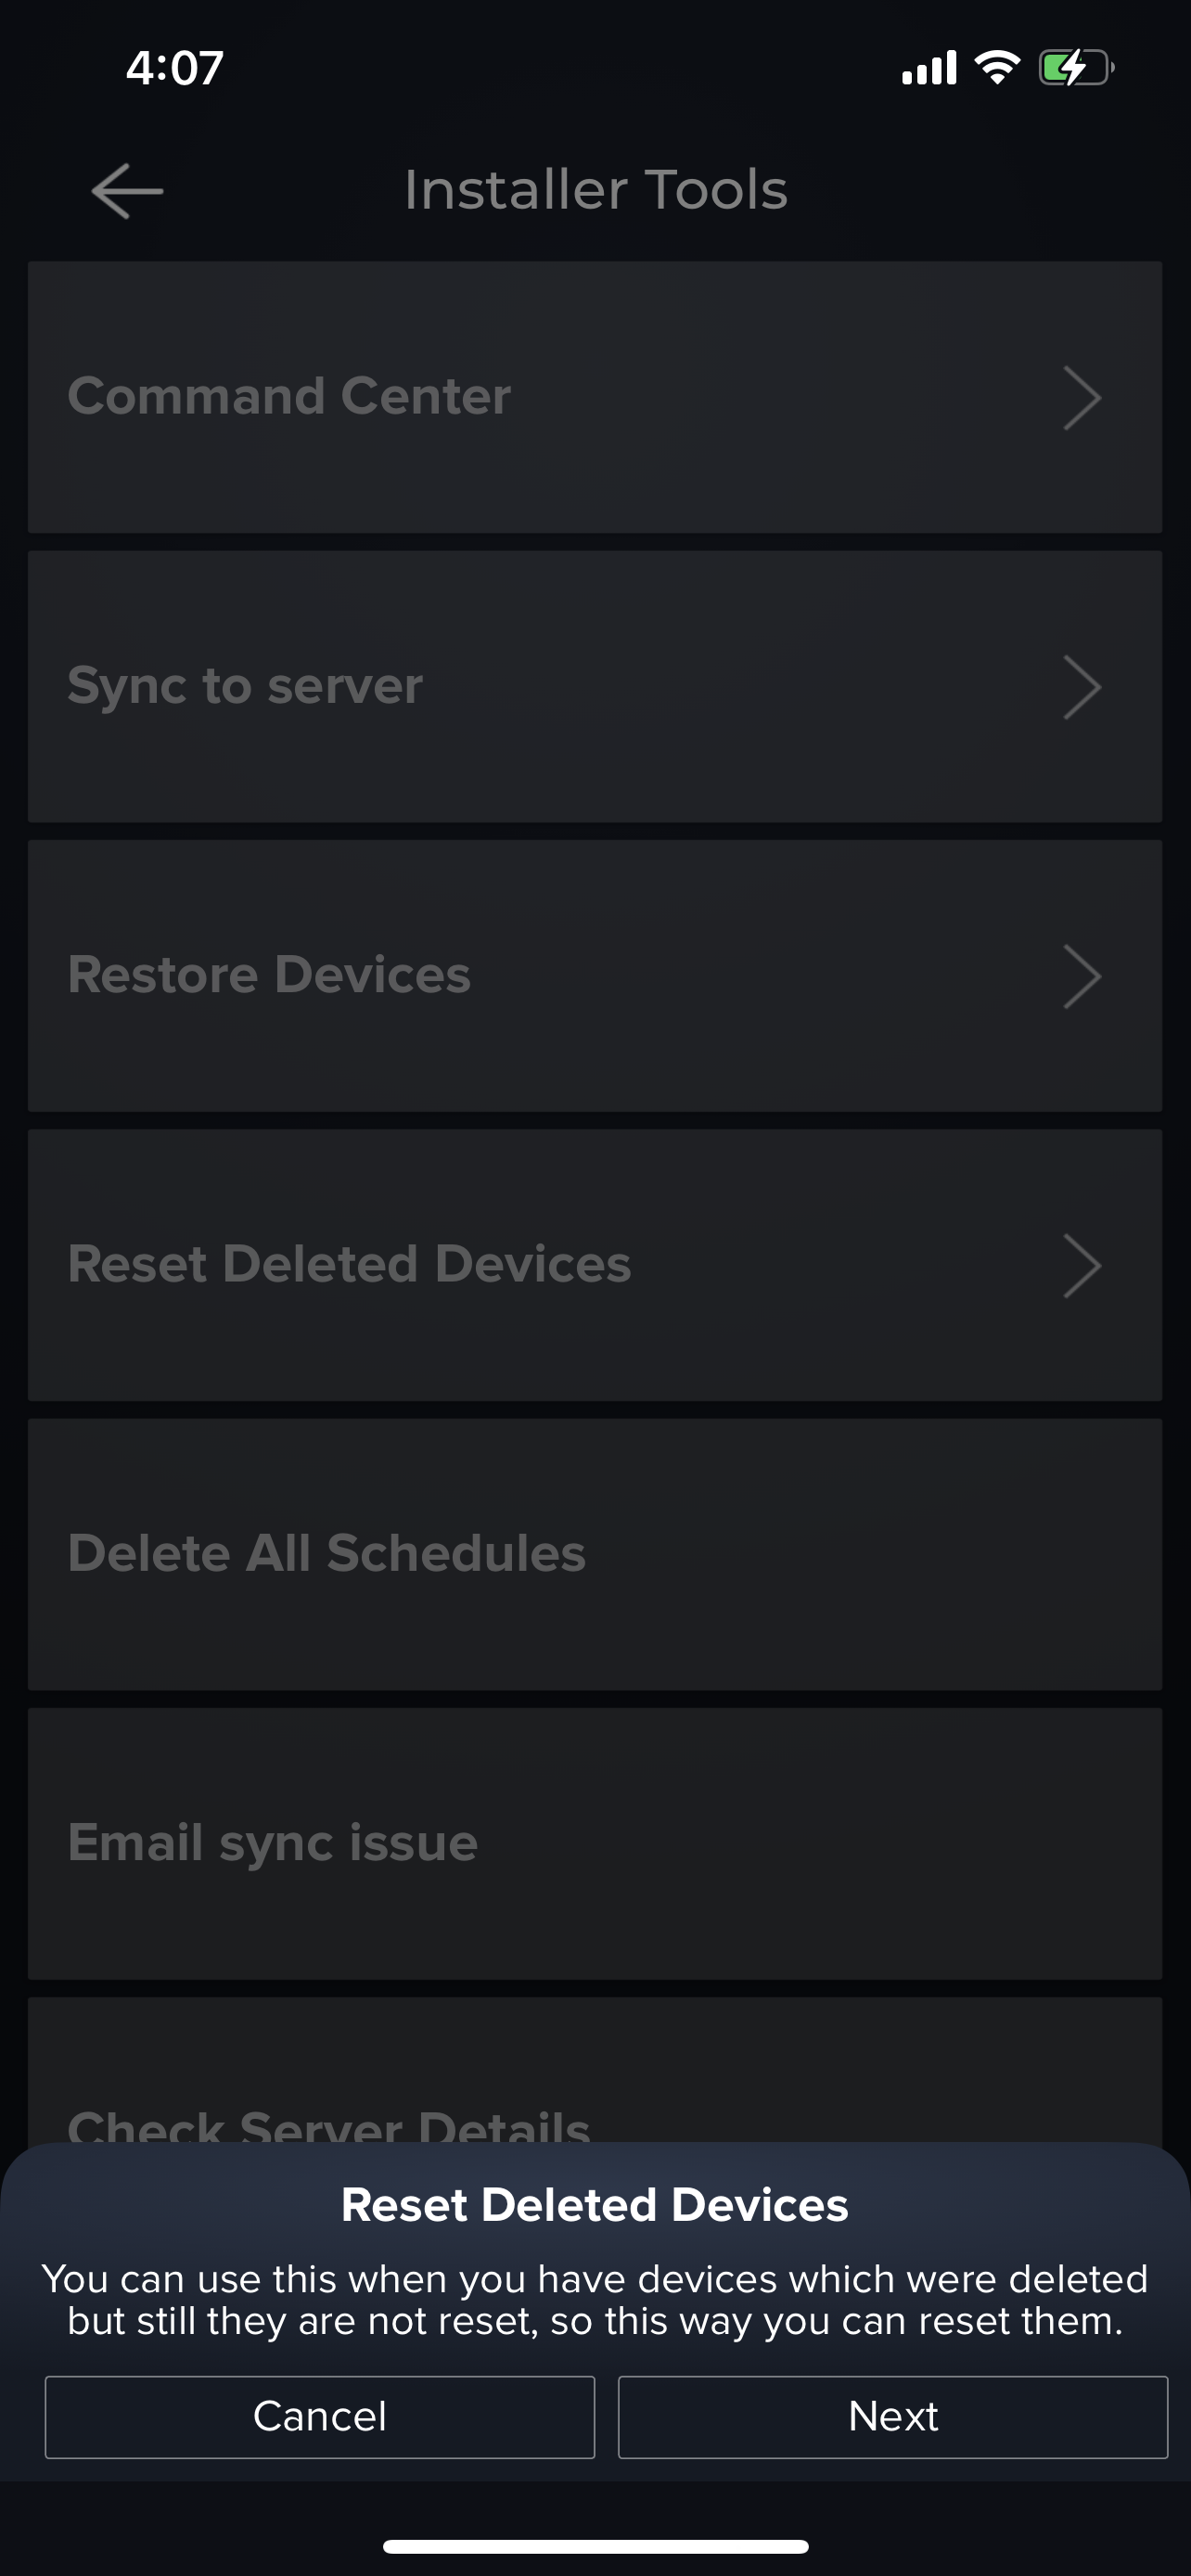The height and width of the screenshot is (2576, 1191).
Task: Expand the Command Center chevron
Action: pos(1082,397)
